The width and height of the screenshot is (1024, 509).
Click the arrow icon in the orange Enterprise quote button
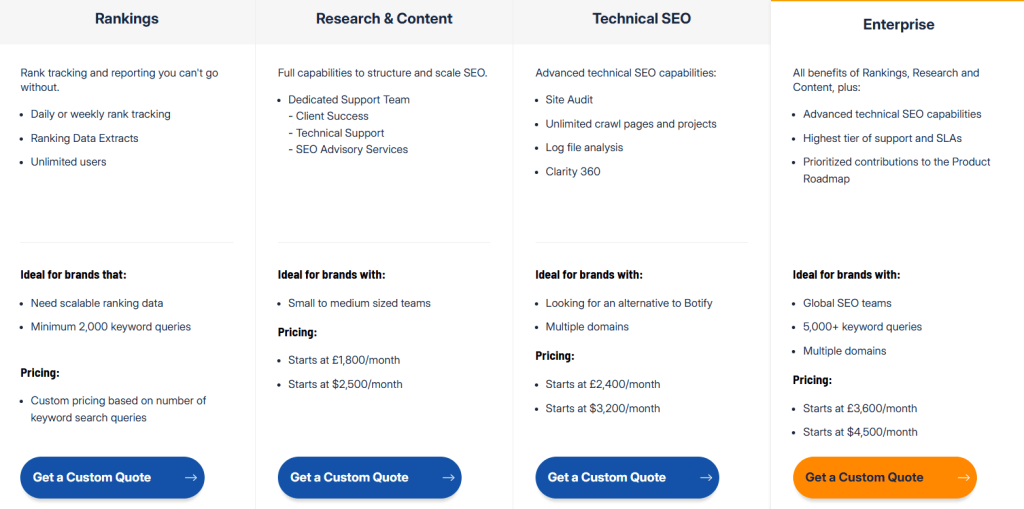[963, 478]
